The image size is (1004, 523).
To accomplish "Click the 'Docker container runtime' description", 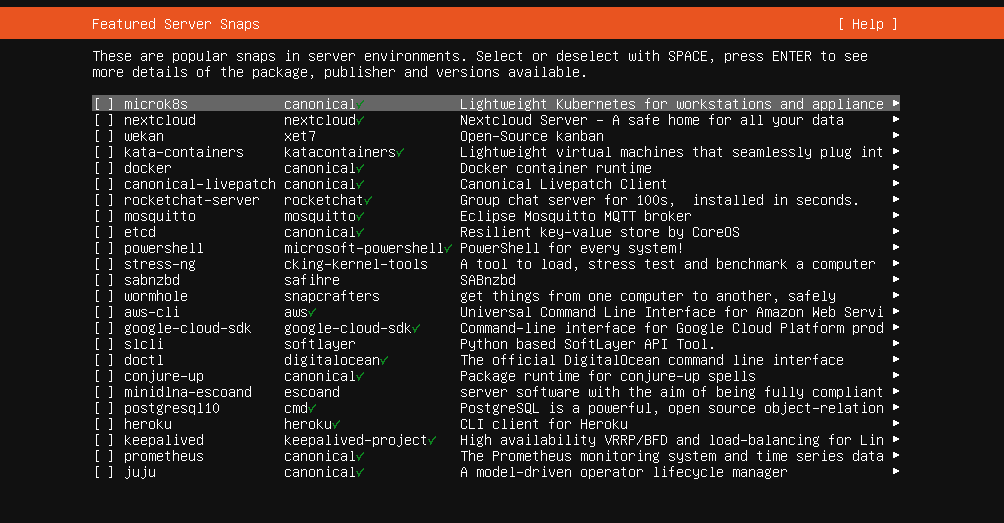I will tap(556, 168).
